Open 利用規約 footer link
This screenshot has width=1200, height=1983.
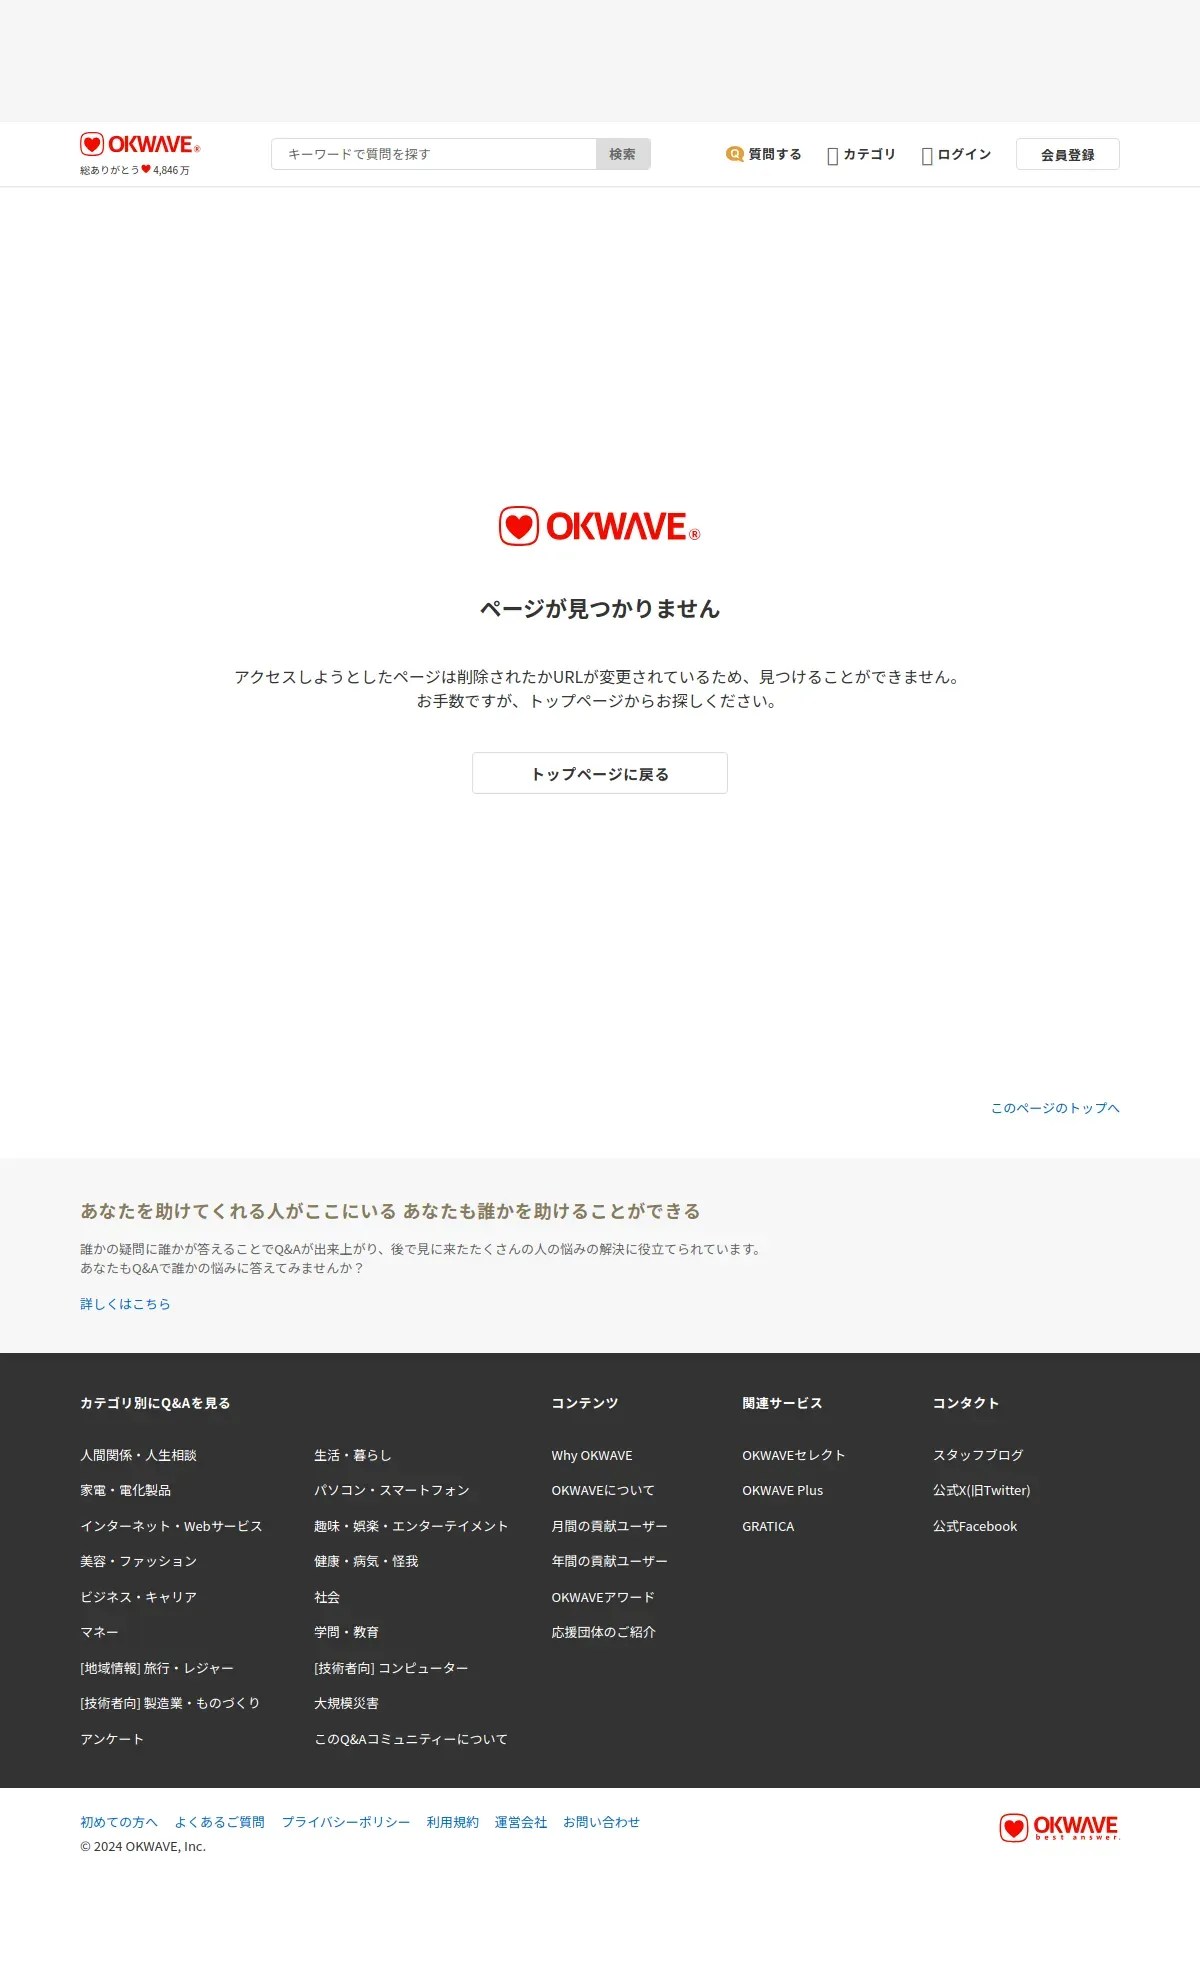tap(453, 1822)
